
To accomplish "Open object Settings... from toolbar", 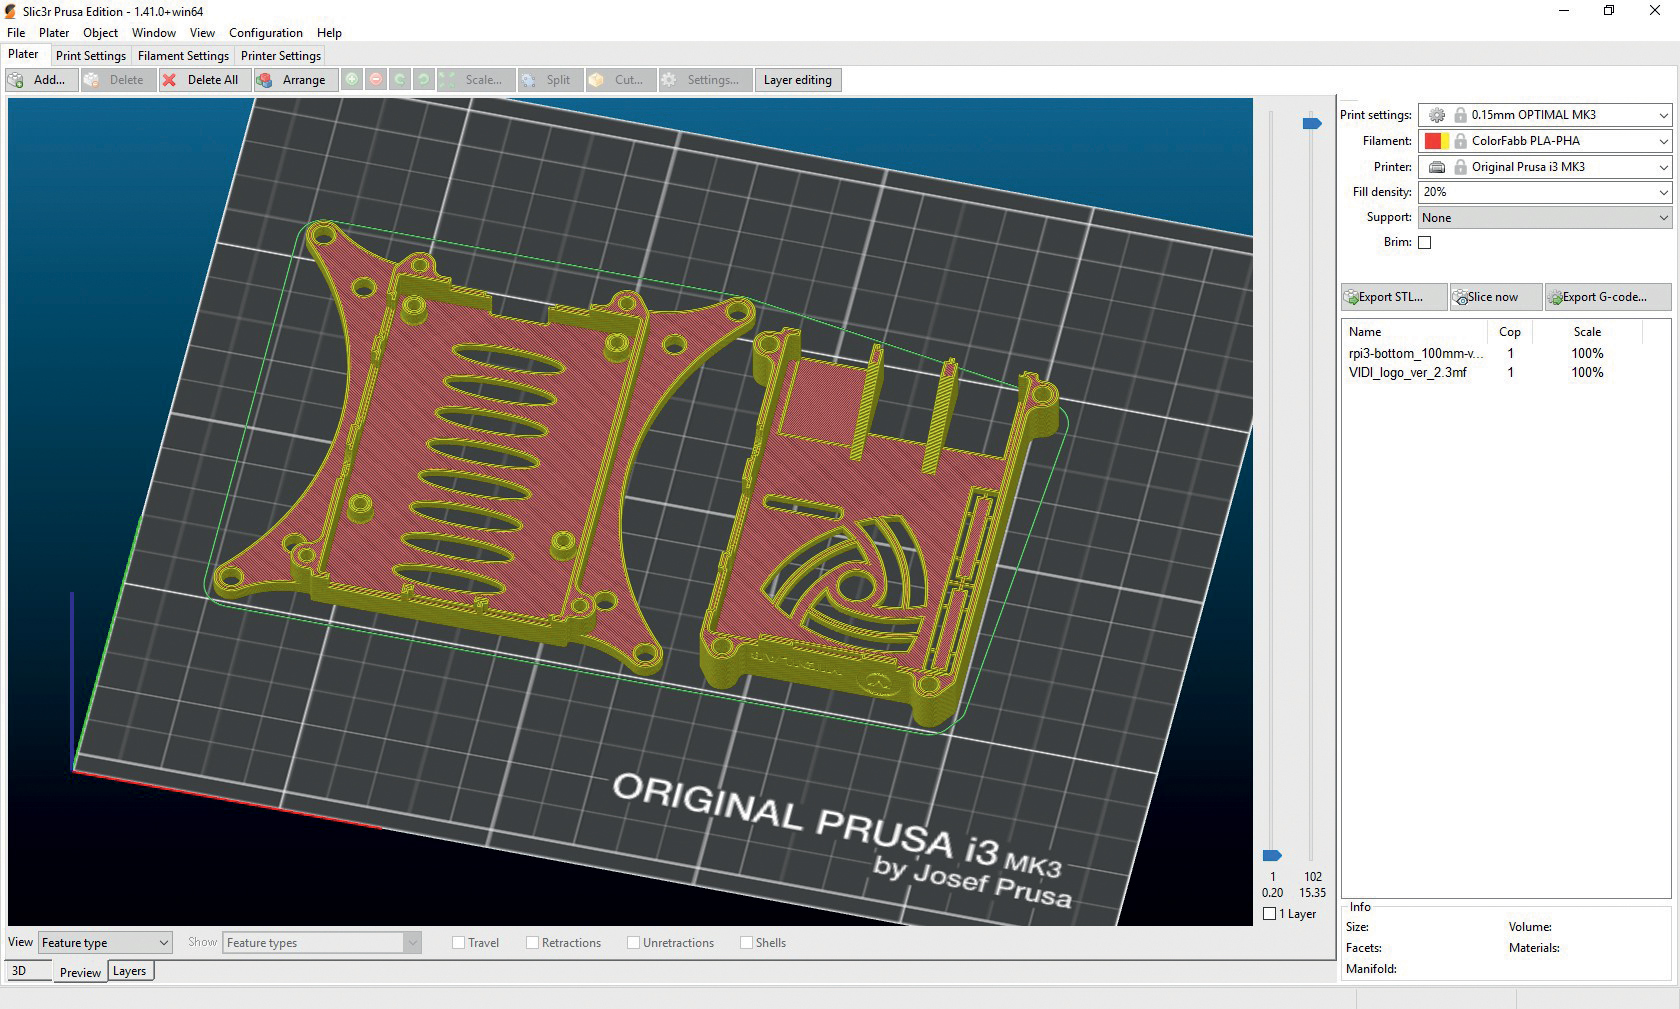I will (705, 80).
